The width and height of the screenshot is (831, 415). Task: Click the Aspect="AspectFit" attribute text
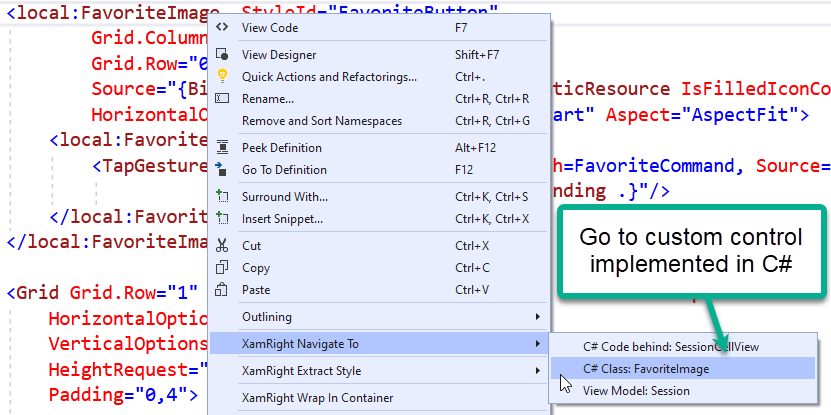tap(702, 114)
